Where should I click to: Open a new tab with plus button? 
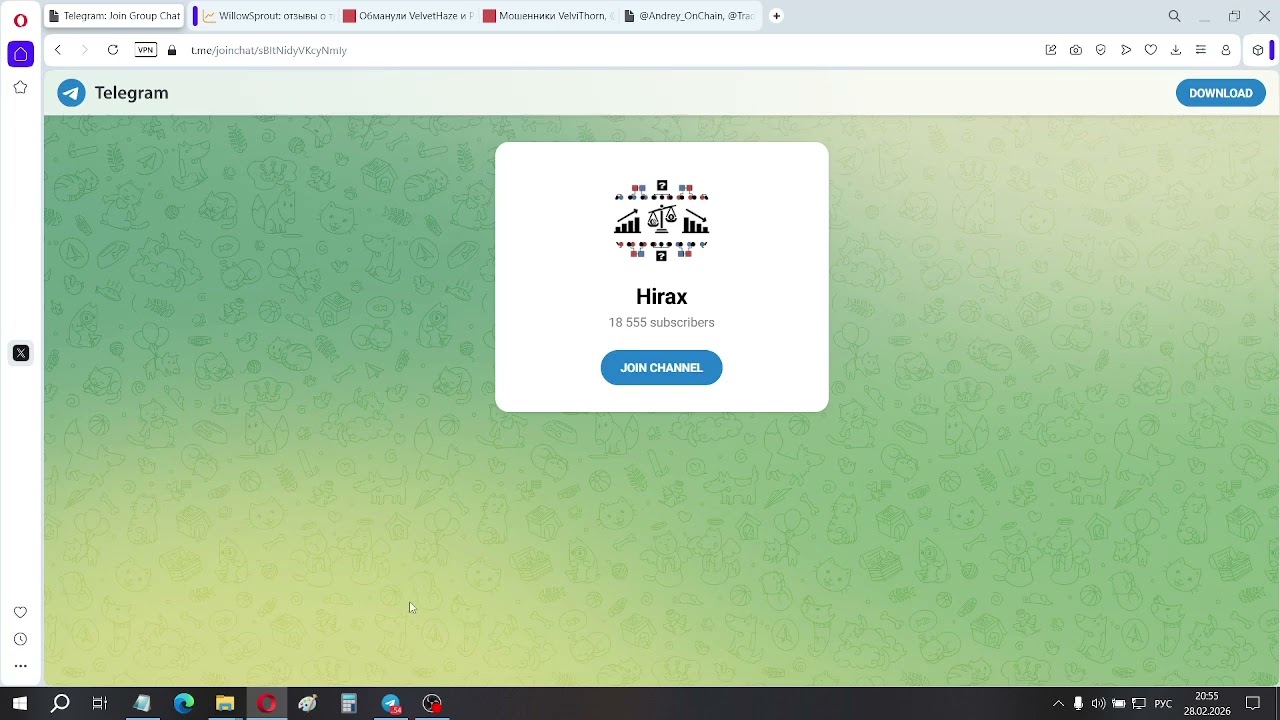(776, 16)
